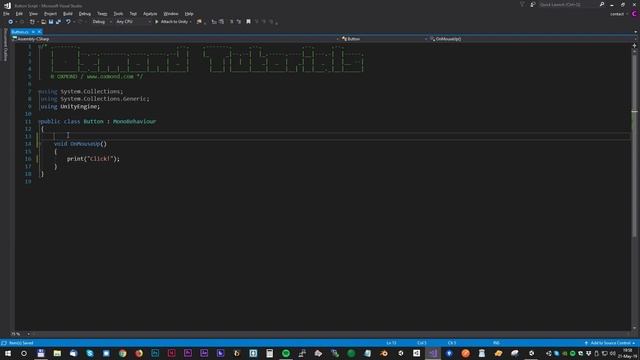Click the UnityEngine using directive
Viewport: 640px width, 360px height.
(70, 107)
